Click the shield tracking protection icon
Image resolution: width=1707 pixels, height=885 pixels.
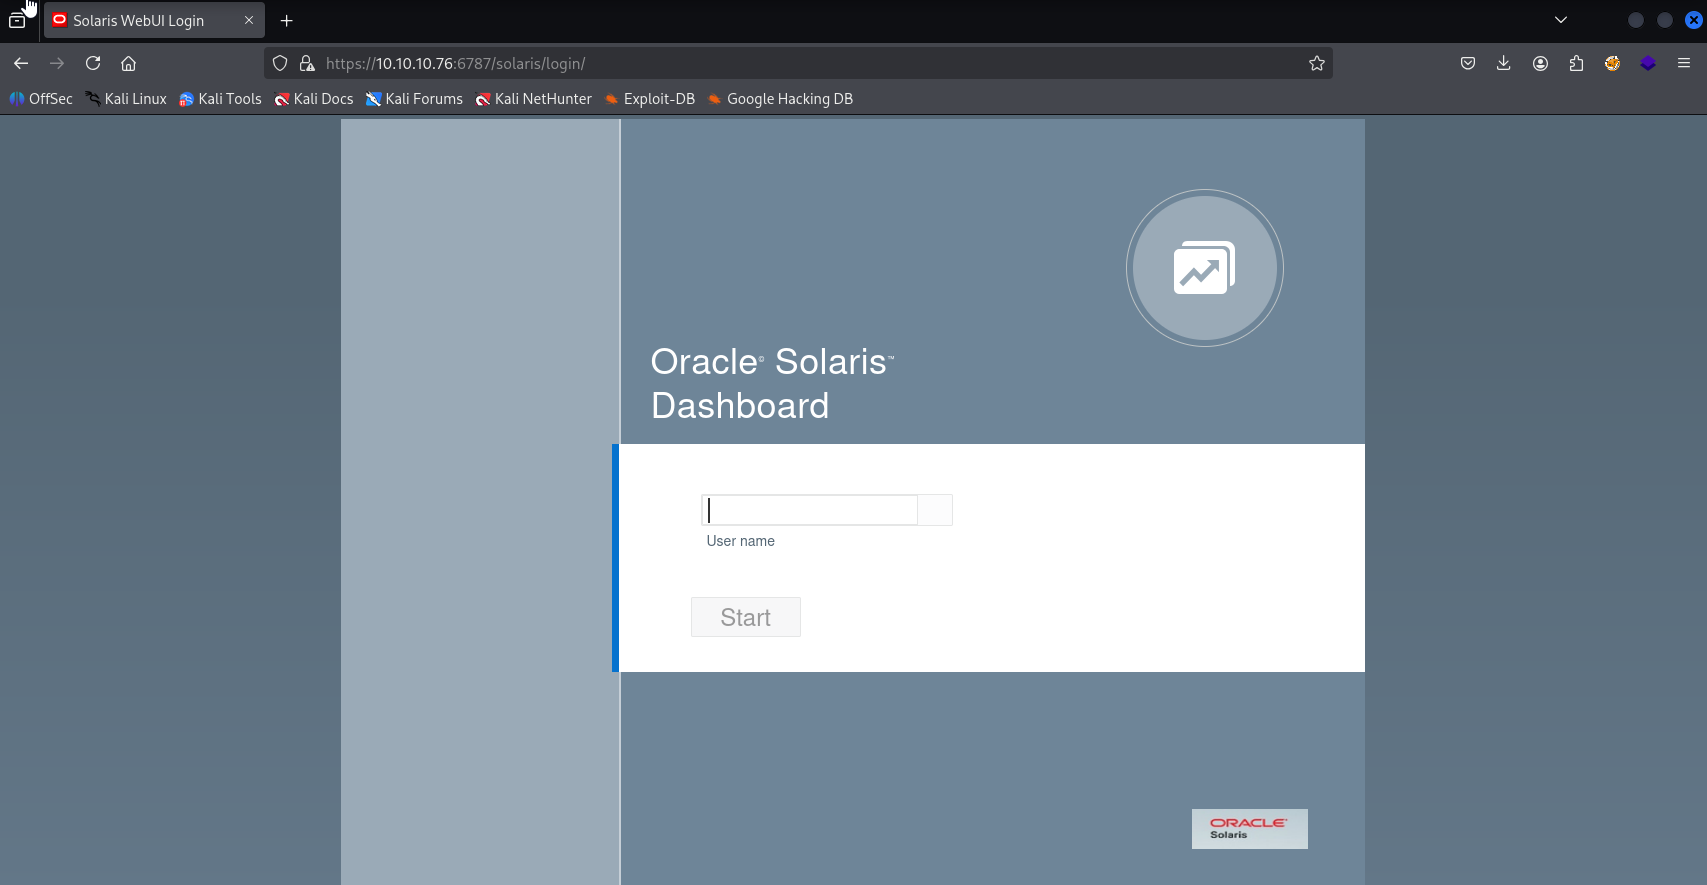(280, 63)
